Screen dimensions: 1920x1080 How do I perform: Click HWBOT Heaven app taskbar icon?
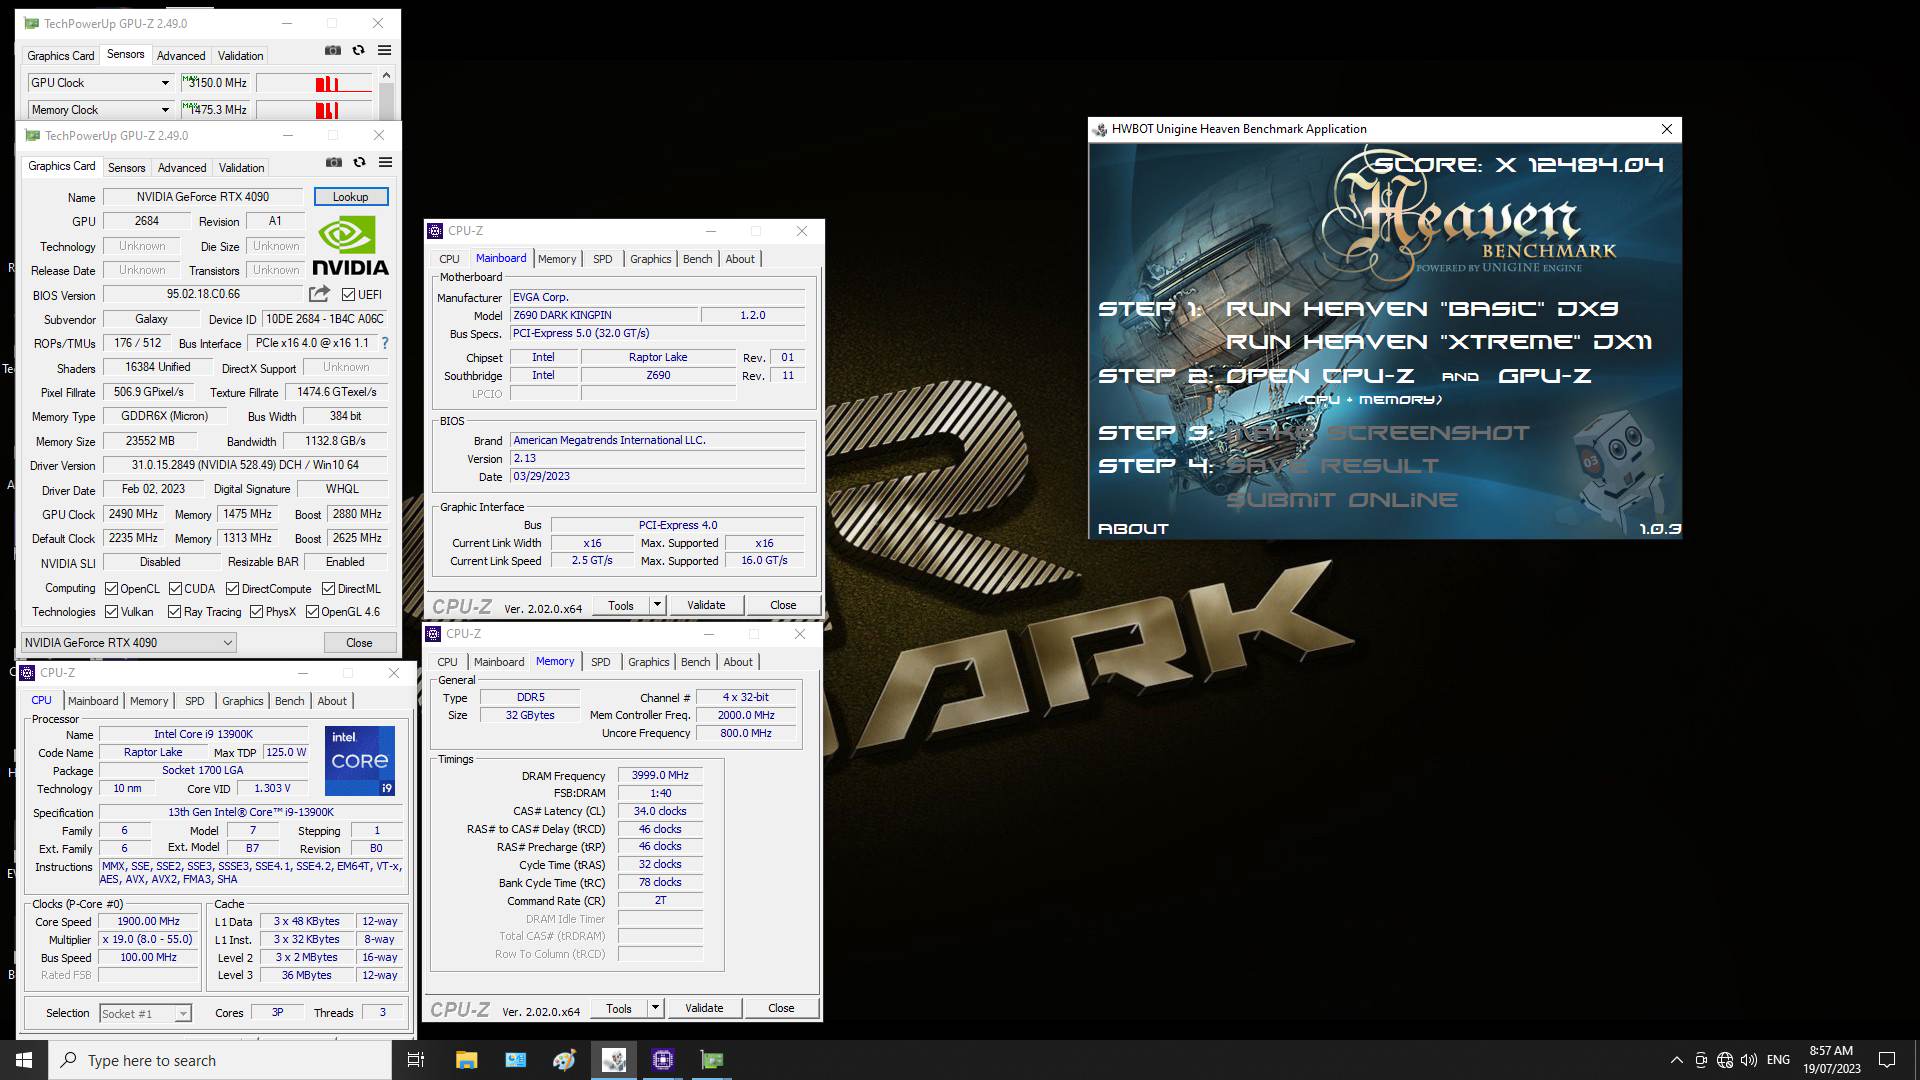pyautogui.click(x=614, y=1060)
